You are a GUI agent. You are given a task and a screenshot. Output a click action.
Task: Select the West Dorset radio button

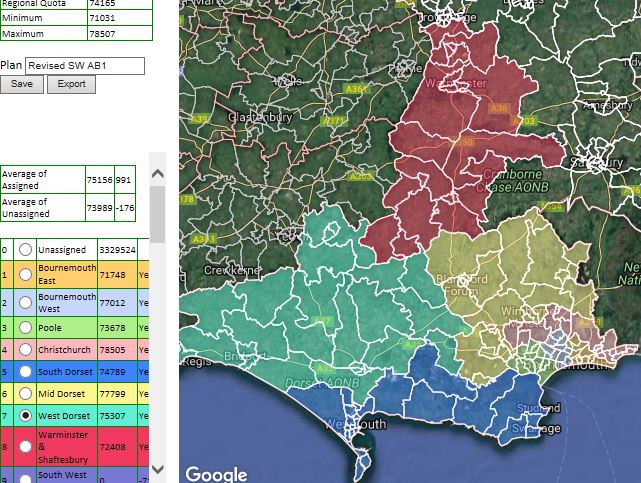[x=25, y=416]
